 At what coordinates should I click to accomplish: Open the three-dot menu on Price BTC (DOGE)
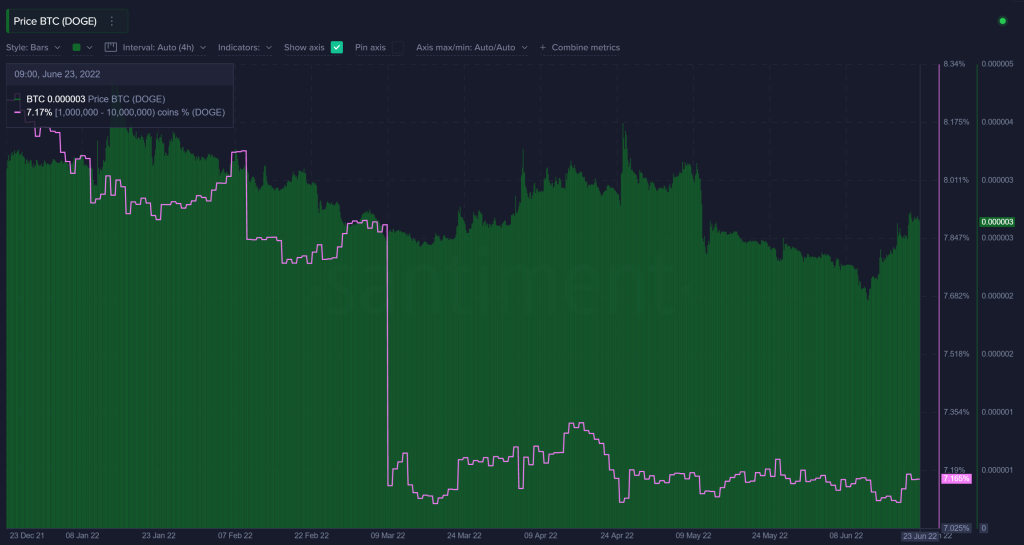point(111,21)
